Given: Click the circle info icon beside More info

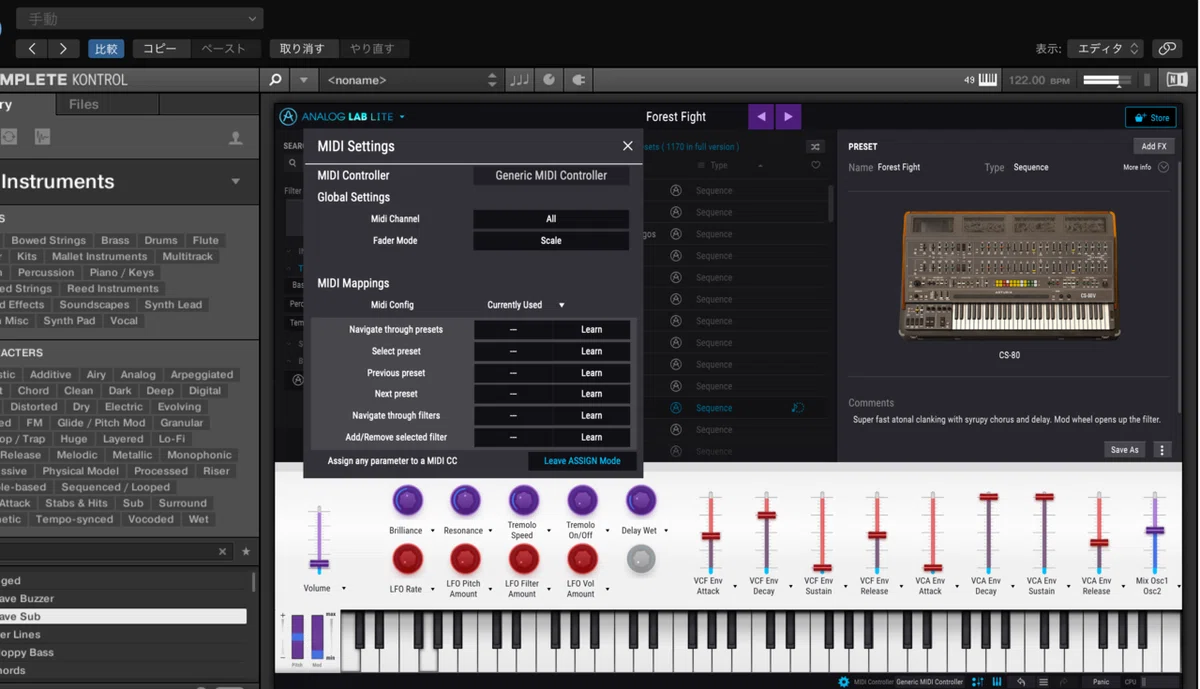Looking at the screenshot, I should coord(1163,167).
